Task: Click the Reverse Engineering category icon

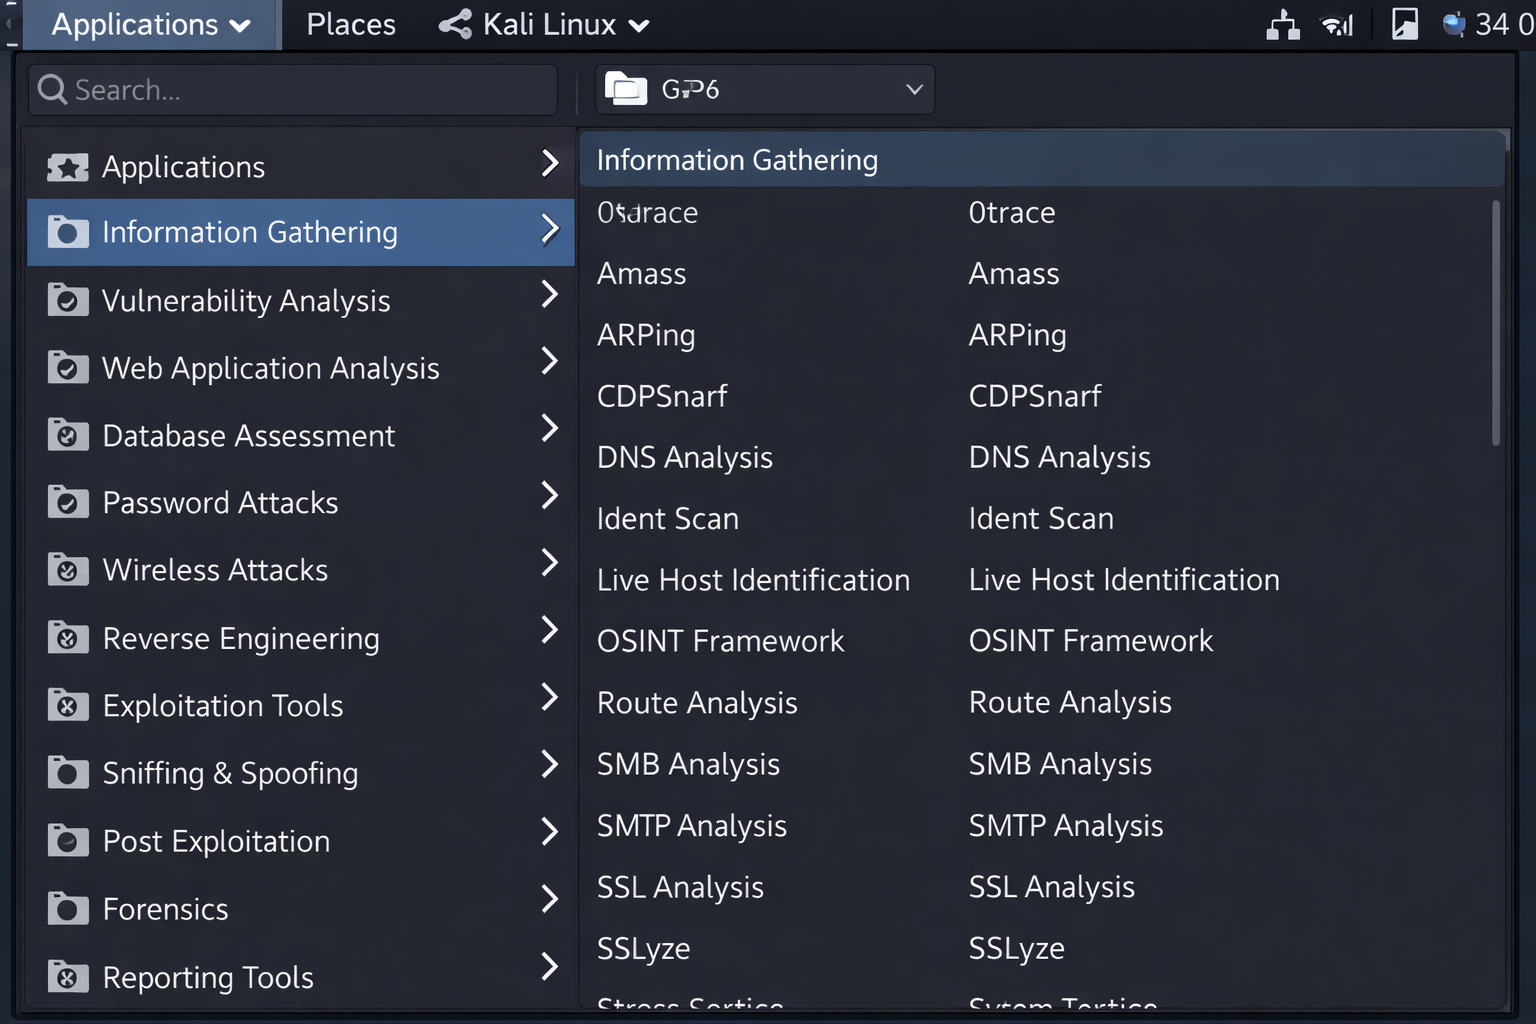Action: (x=67, y=637)
